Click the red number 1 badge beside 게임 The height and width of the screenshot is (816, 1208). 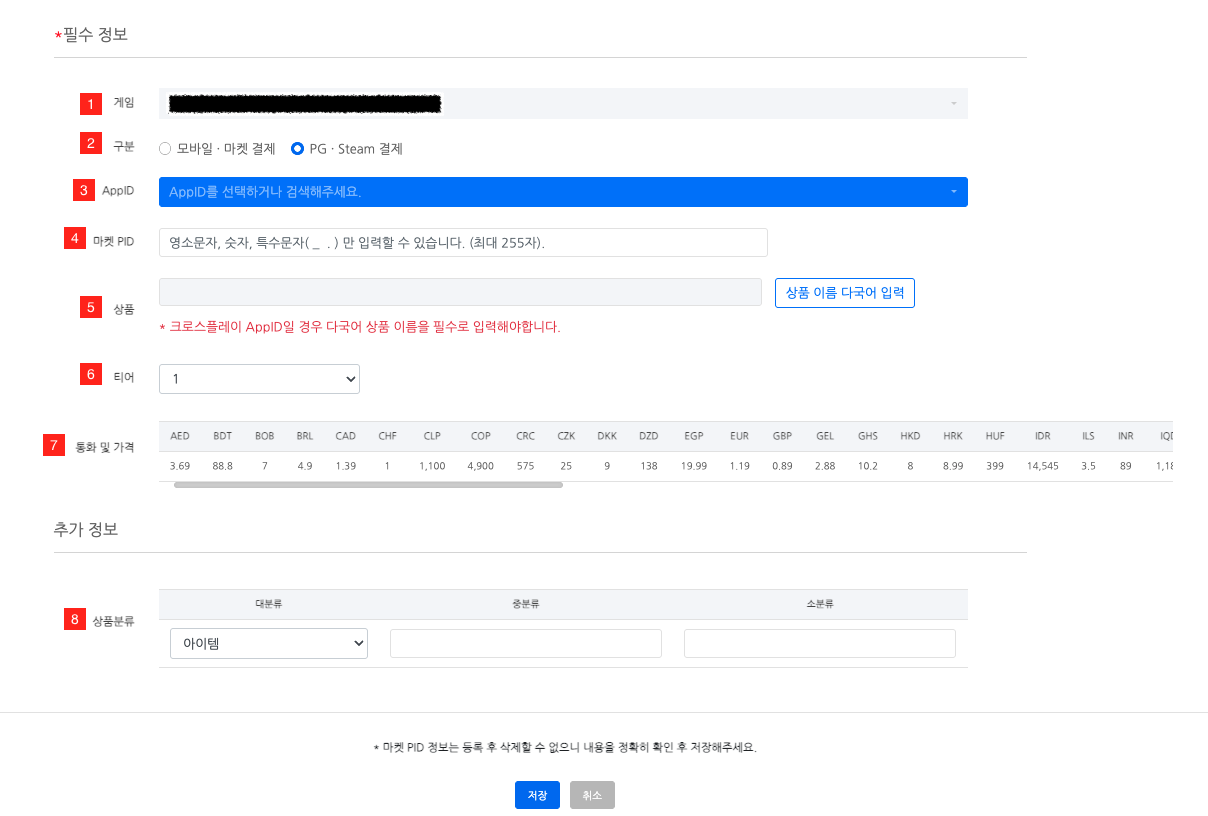tap(92, 103)
